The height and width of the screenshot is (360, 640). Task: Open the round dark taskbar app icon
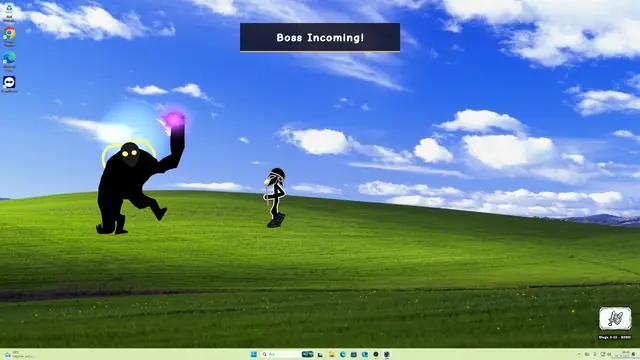tap(376, 354)
